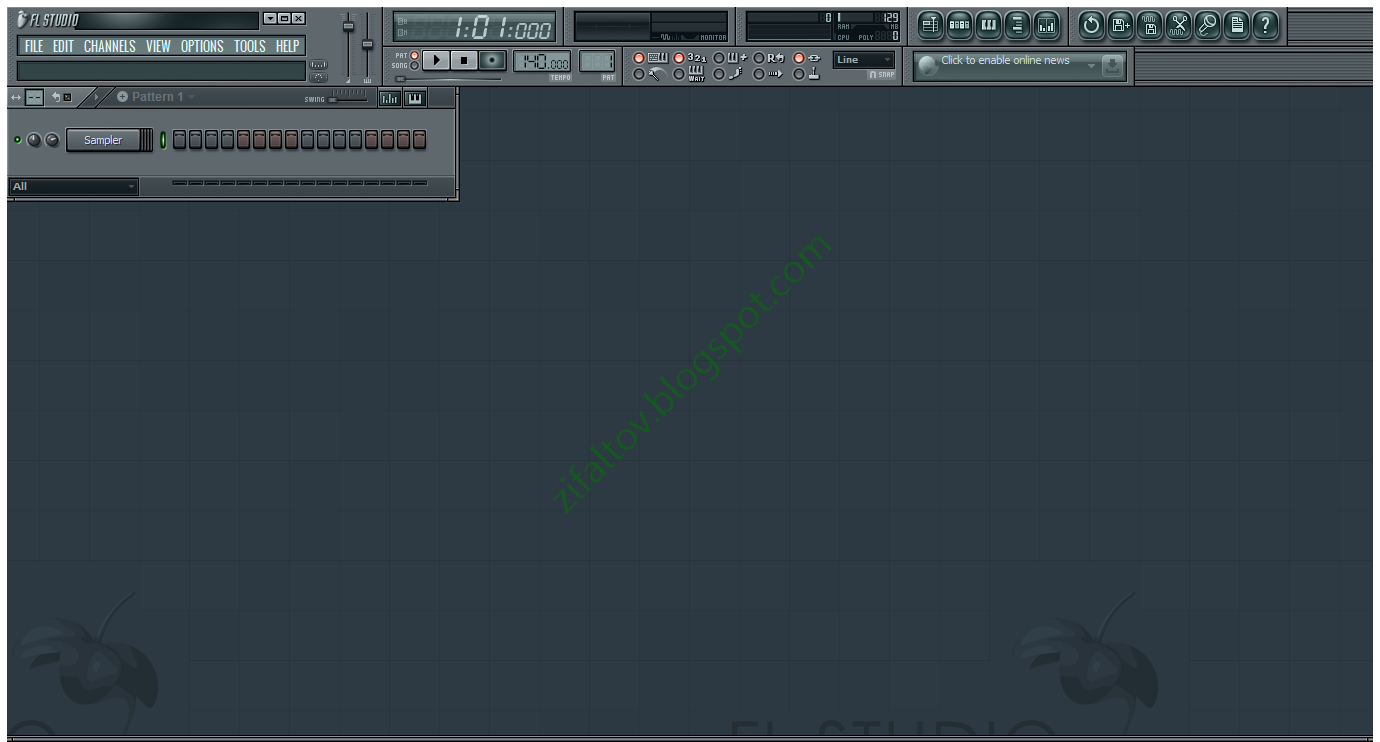Screen dimensions: 1380x742
Task: Click the step length button in sequencer header
Action: [35, 97]
